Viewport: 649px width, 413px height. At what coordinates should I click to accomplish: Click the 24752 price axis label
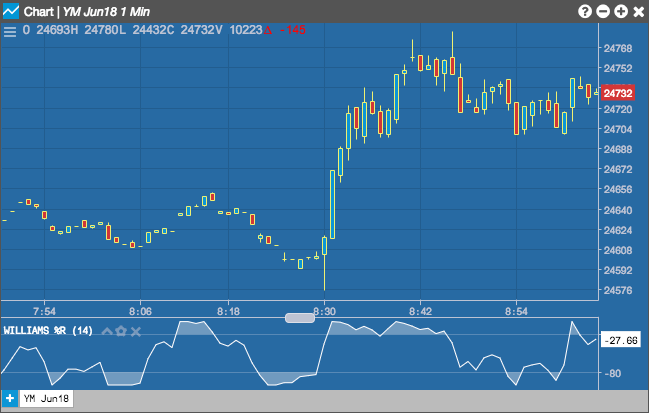tap(618, 68)
